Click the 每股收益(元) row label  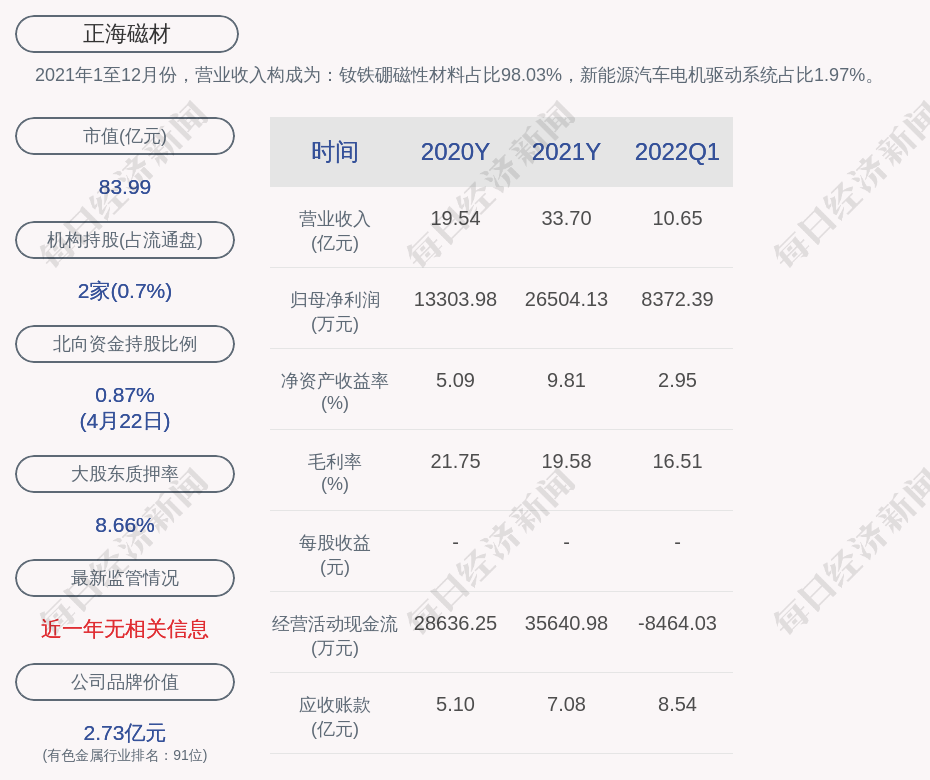tap(335, 555)
